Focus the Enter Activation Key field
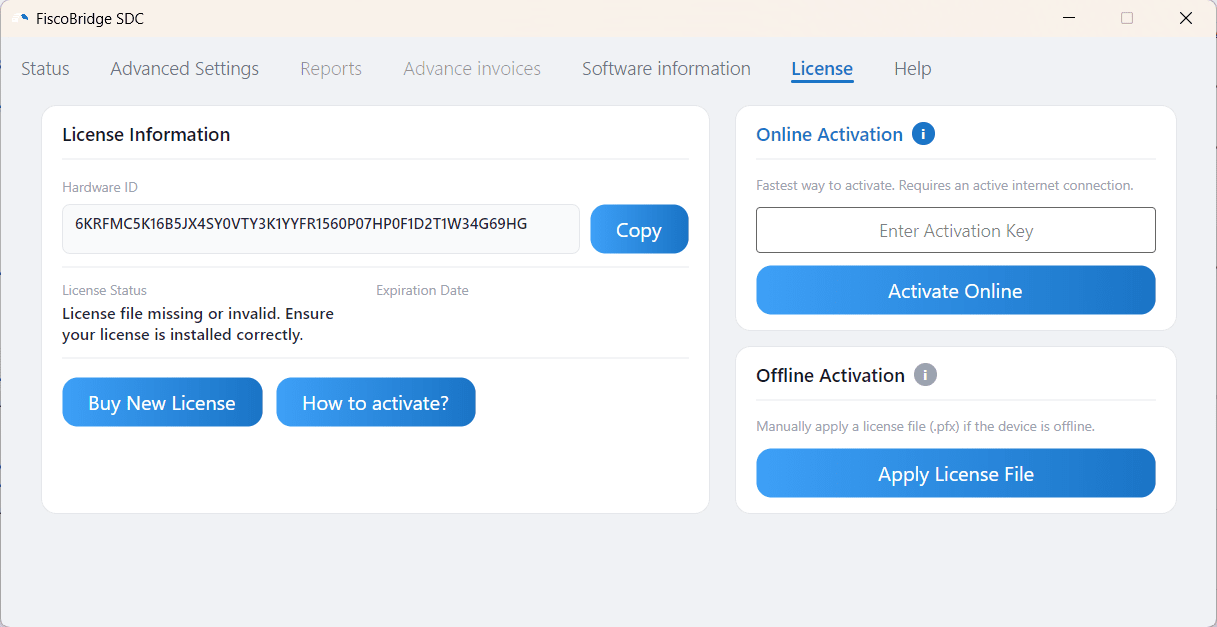The image size is (1217, 627). (x=955, y=230)
